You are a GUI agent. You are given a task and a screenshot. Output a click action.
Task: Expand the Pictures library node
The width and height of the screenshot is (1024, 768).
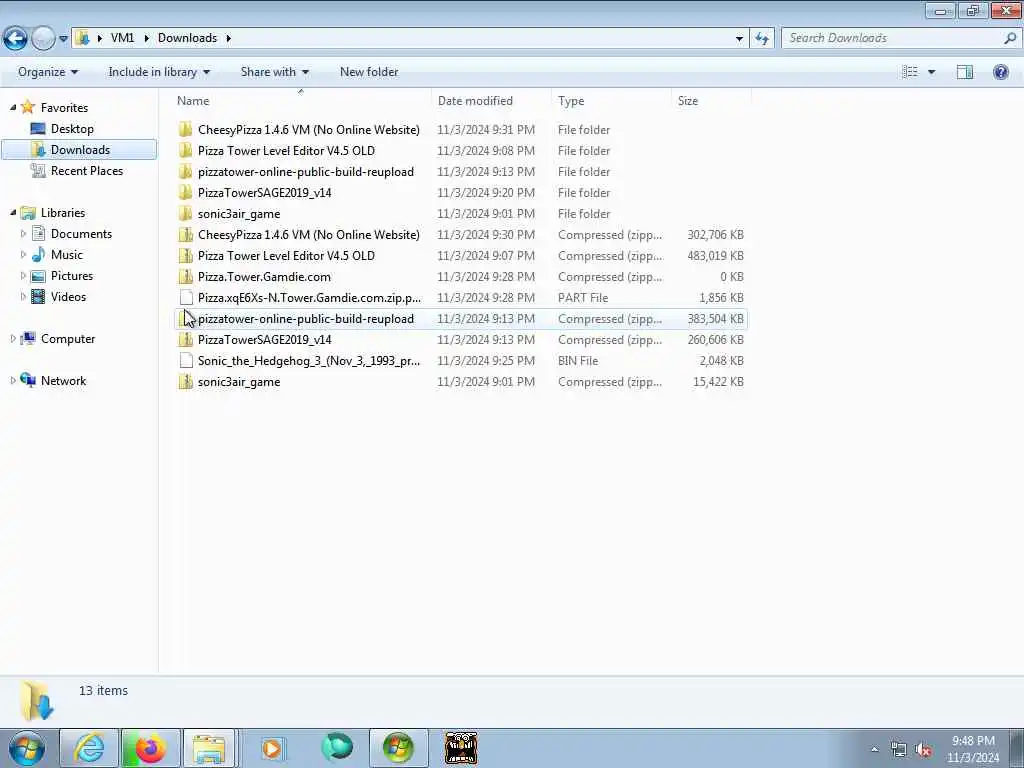(24, 276)
